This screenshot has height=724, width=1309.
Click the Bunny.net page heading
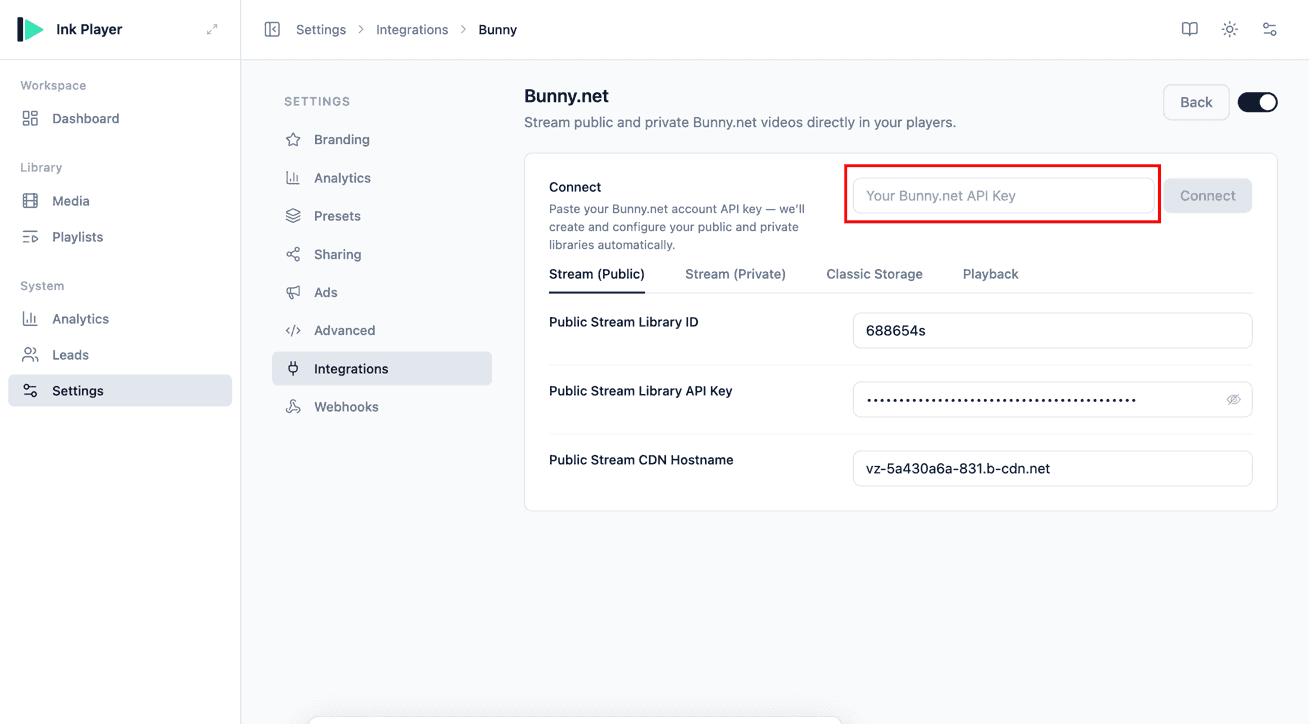coord(566,96)
